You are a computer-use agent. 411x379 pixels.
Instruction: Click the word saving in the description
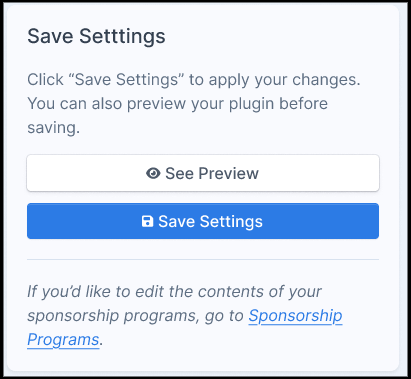click(52, 128)
